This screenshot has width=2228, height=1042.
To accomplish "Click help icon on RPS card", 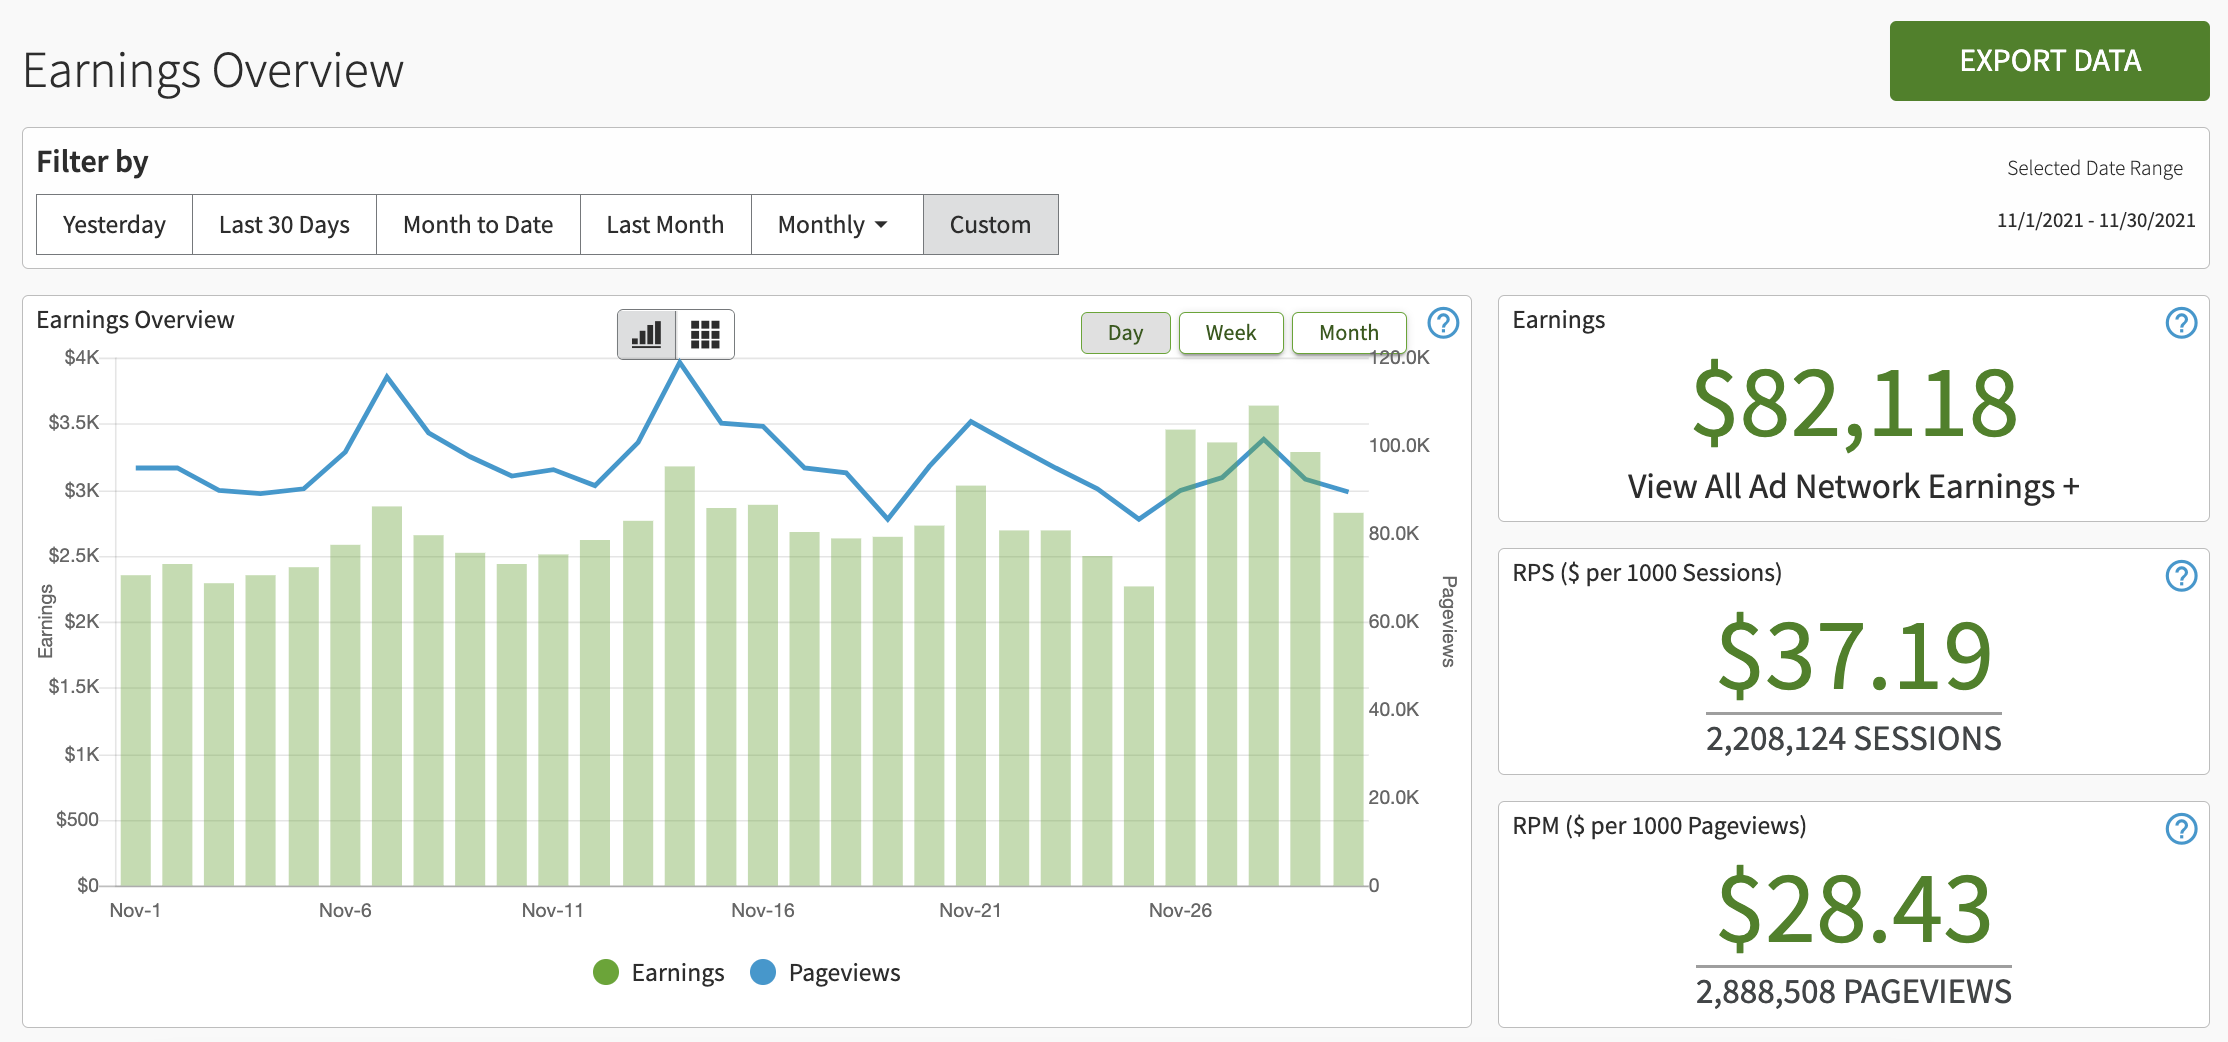I will point(2181,576).
